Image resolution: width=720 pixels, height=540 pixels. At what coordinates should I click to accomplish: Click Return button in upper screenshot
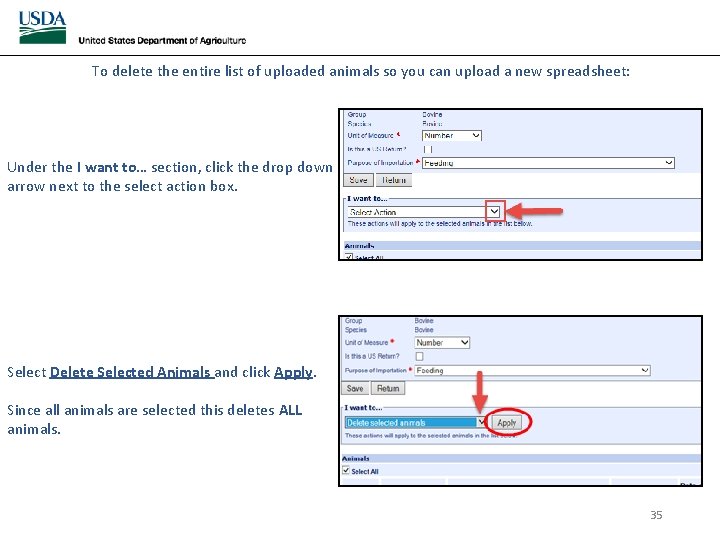click(x=394, y=180)
